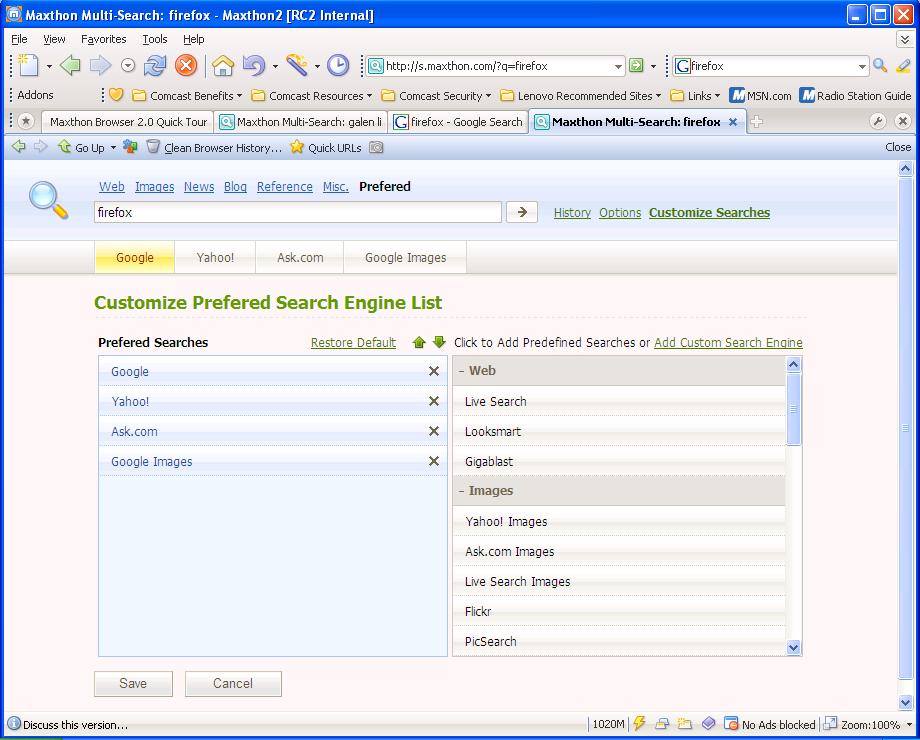Click Add Custom Search Engine link

[x=728, y=343]
